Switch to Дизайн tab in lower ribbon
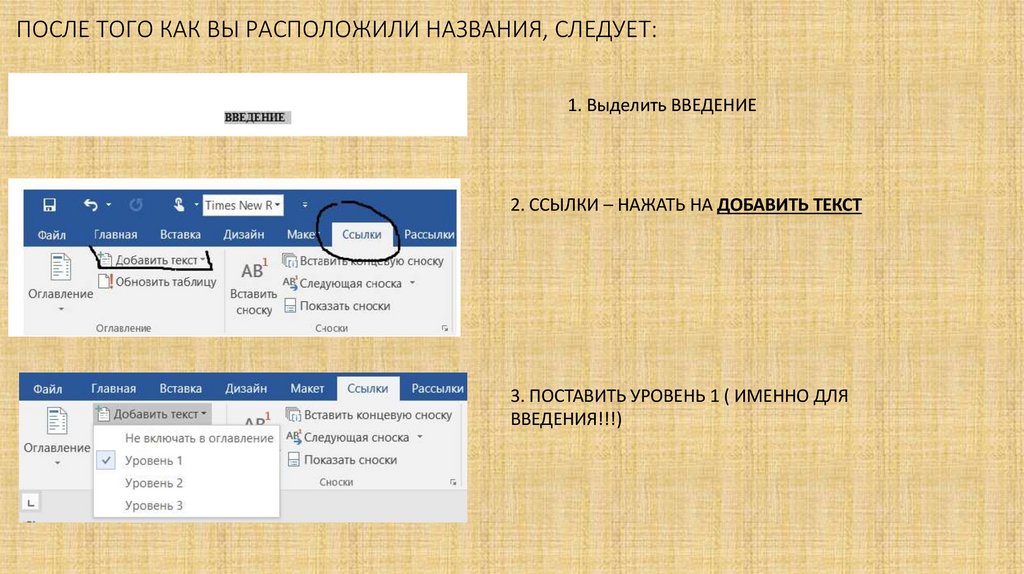This screenshot has width=1024, height=574. click(246, 389)
